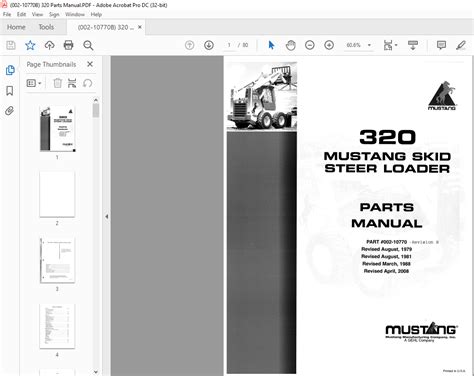
Task: Open the Help menu
Action: (x=96, y=14)
